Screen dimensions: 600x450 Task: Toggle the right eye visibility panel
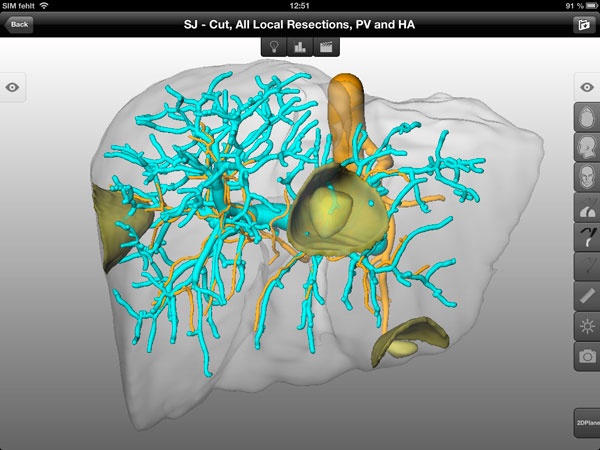587,87
